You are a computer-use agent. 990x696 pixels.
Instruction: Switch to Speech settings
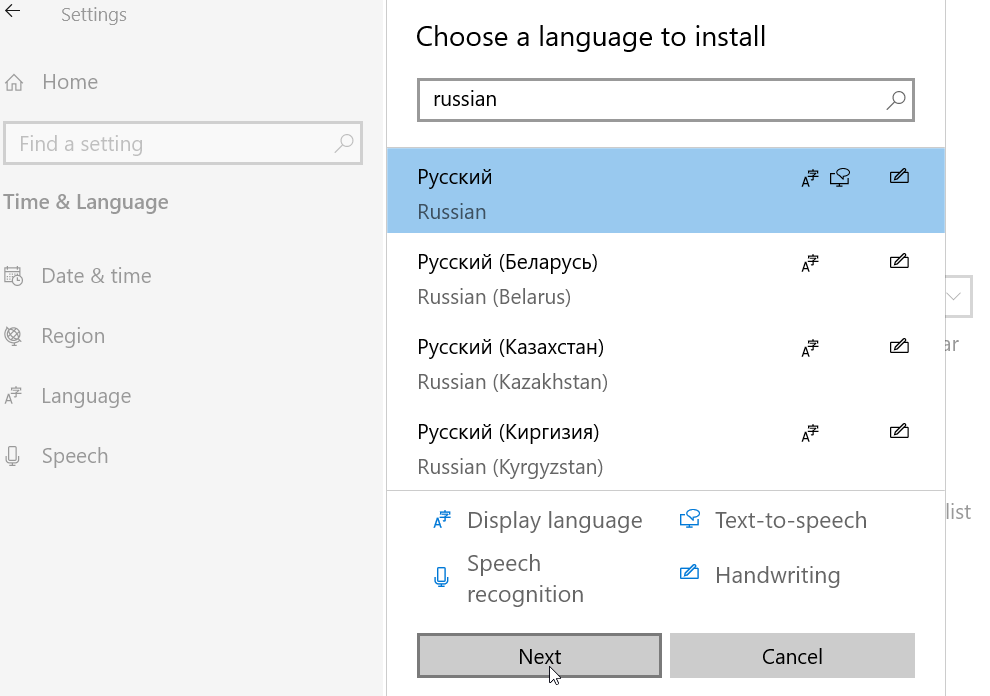coord(75,456)
